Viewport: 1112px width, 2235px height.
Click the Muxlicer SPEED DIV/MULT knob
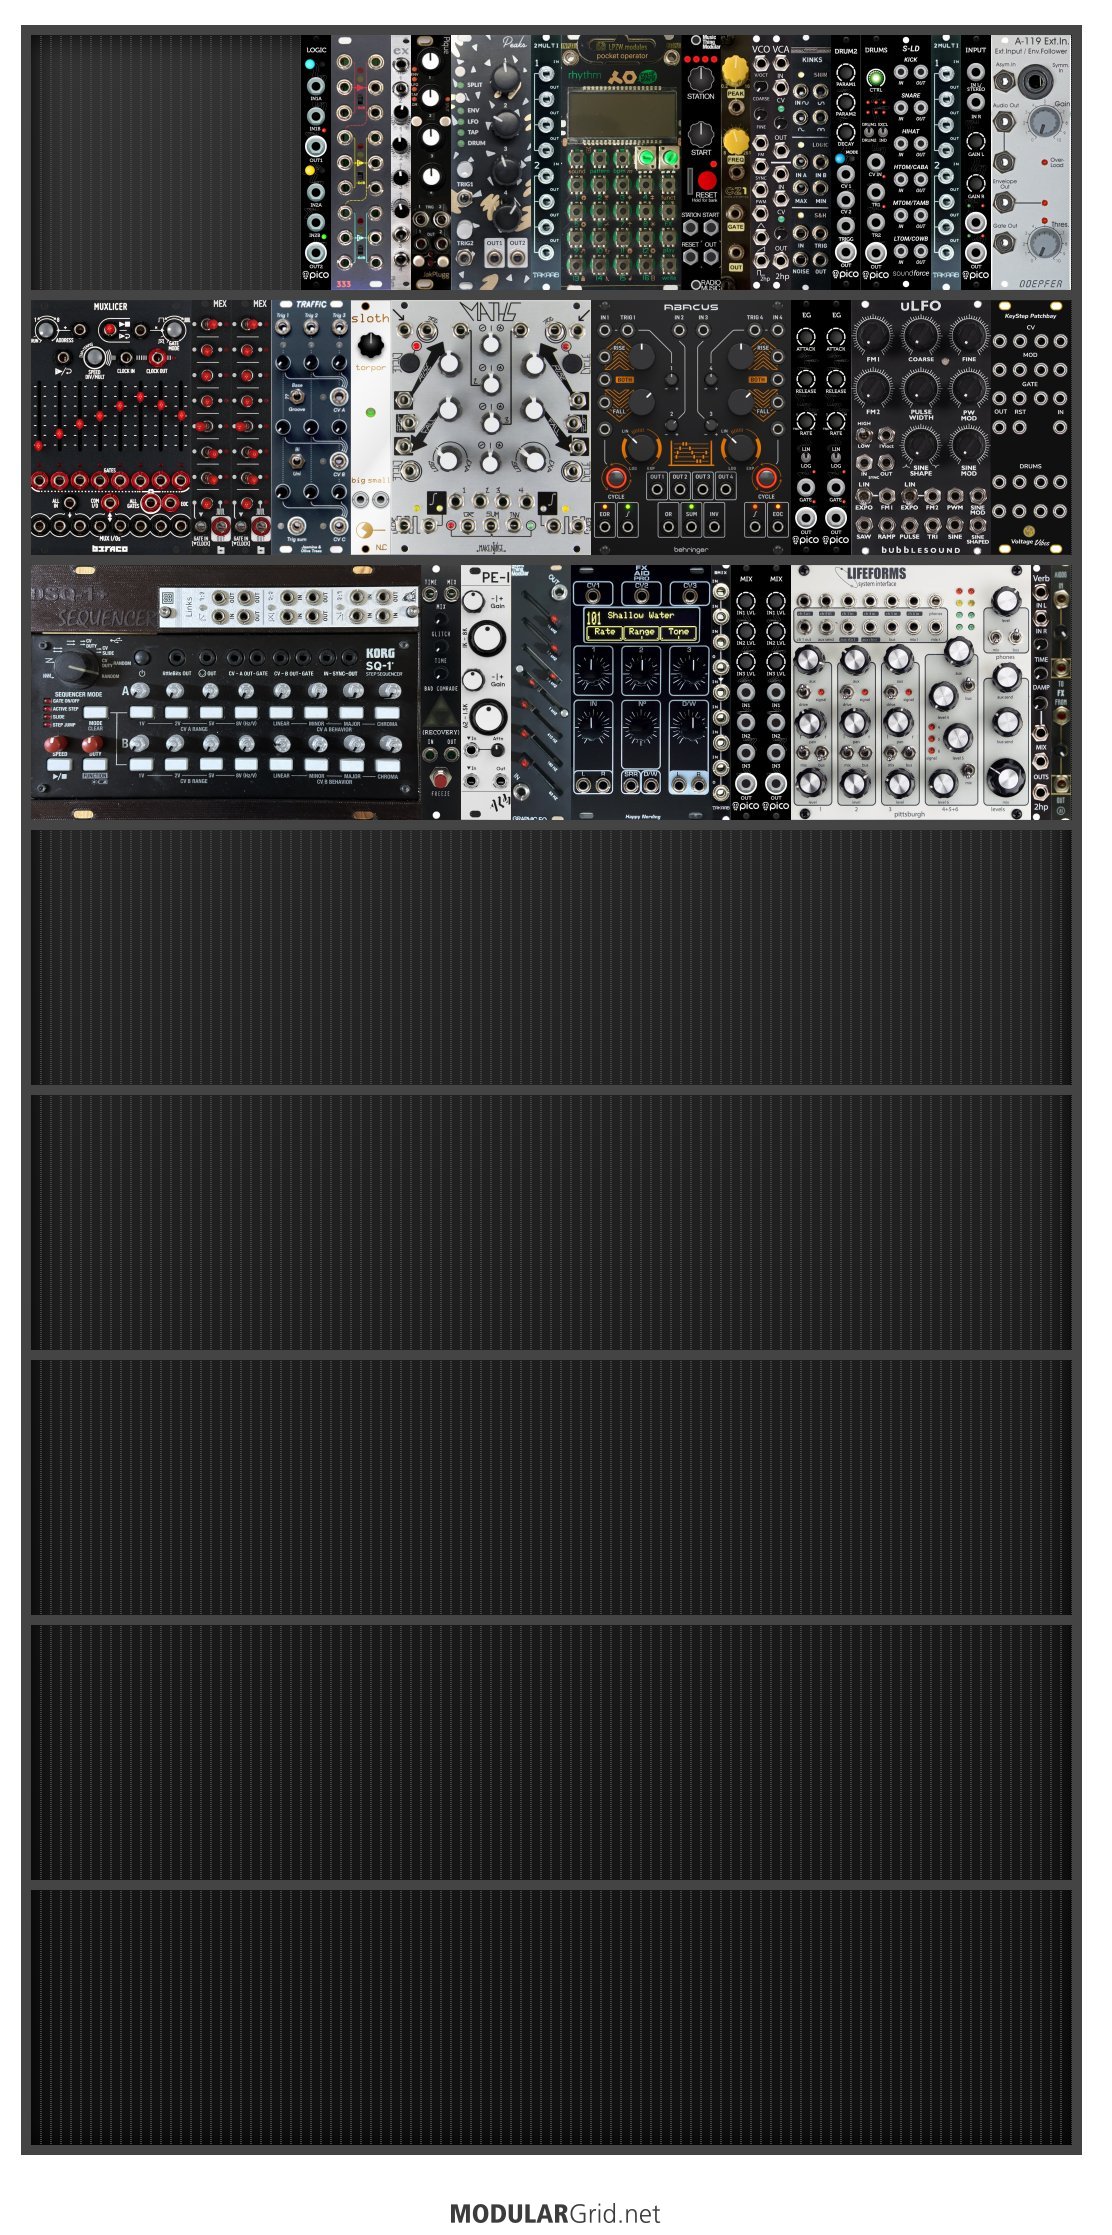(x=94, y=356)
